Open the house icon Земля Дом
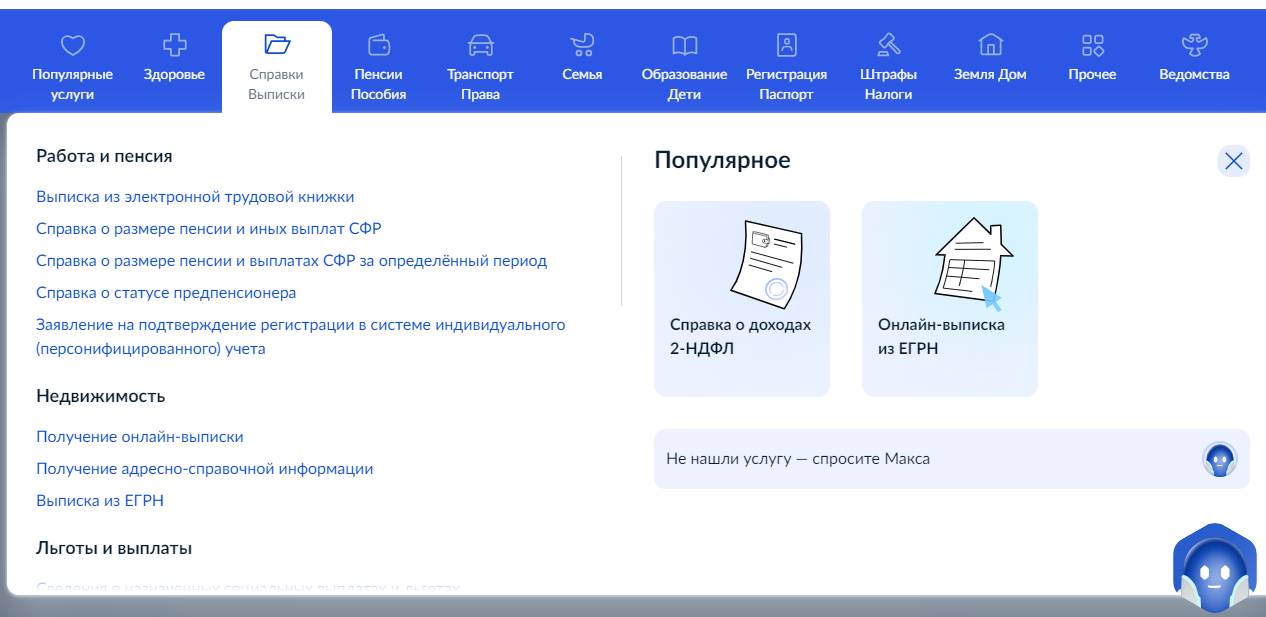This screenshot has width=1266, height=617. click(x=990, y=45)
